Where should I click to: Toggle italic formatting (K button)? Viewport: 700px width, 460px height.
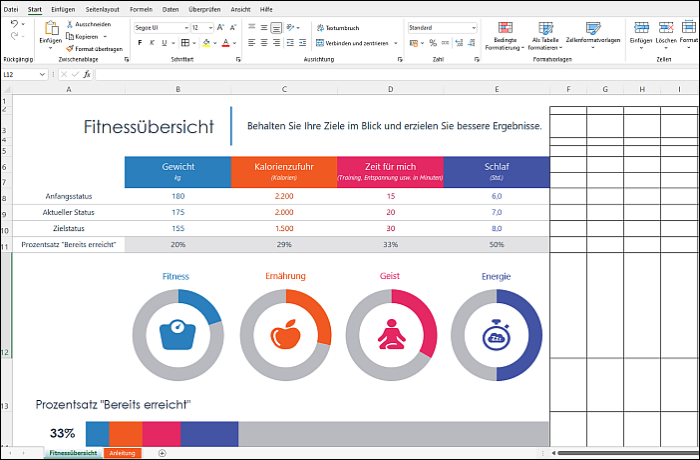152,43
